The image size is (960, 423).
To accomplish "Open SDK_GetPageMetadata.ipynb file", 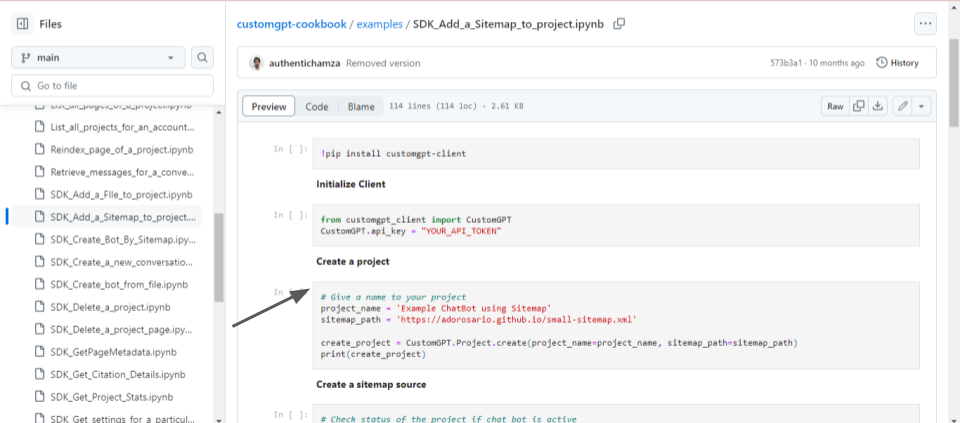I will coord(111,352).
